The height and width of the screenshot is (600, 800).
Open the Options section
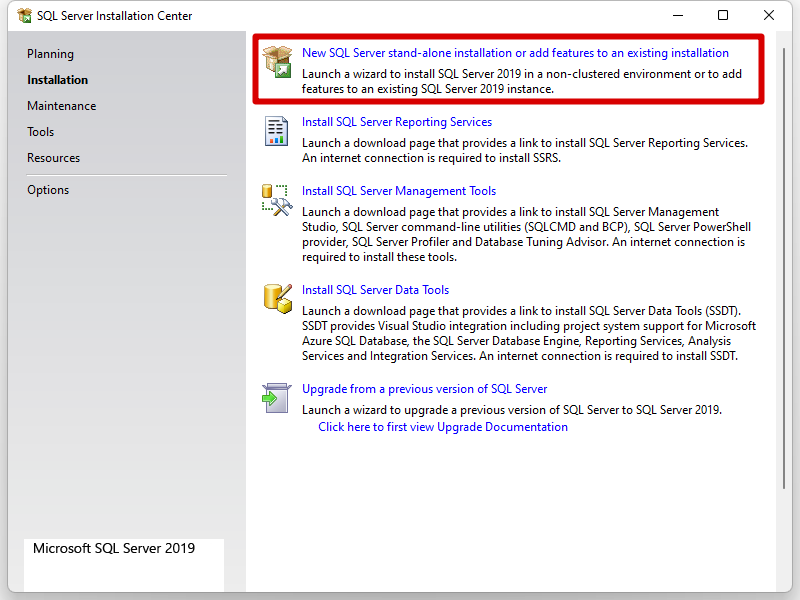[48, 190]
